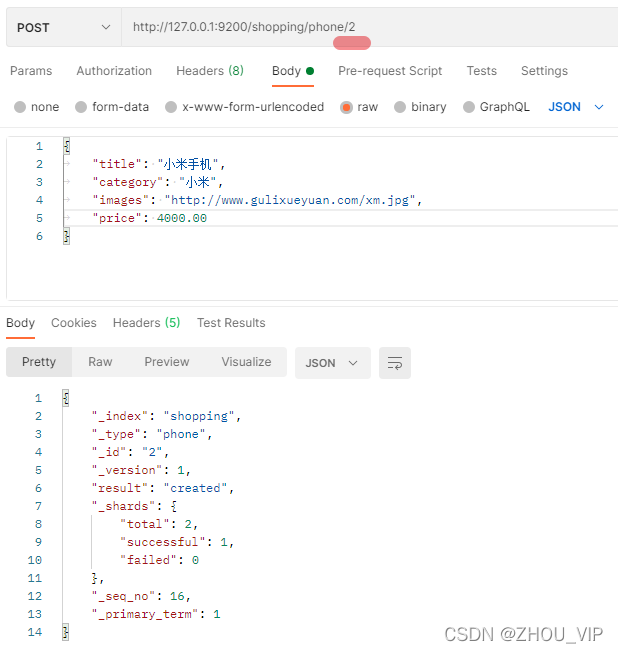618x653 pixels.
Task: Click the images URL in request body
Action: 290,200
